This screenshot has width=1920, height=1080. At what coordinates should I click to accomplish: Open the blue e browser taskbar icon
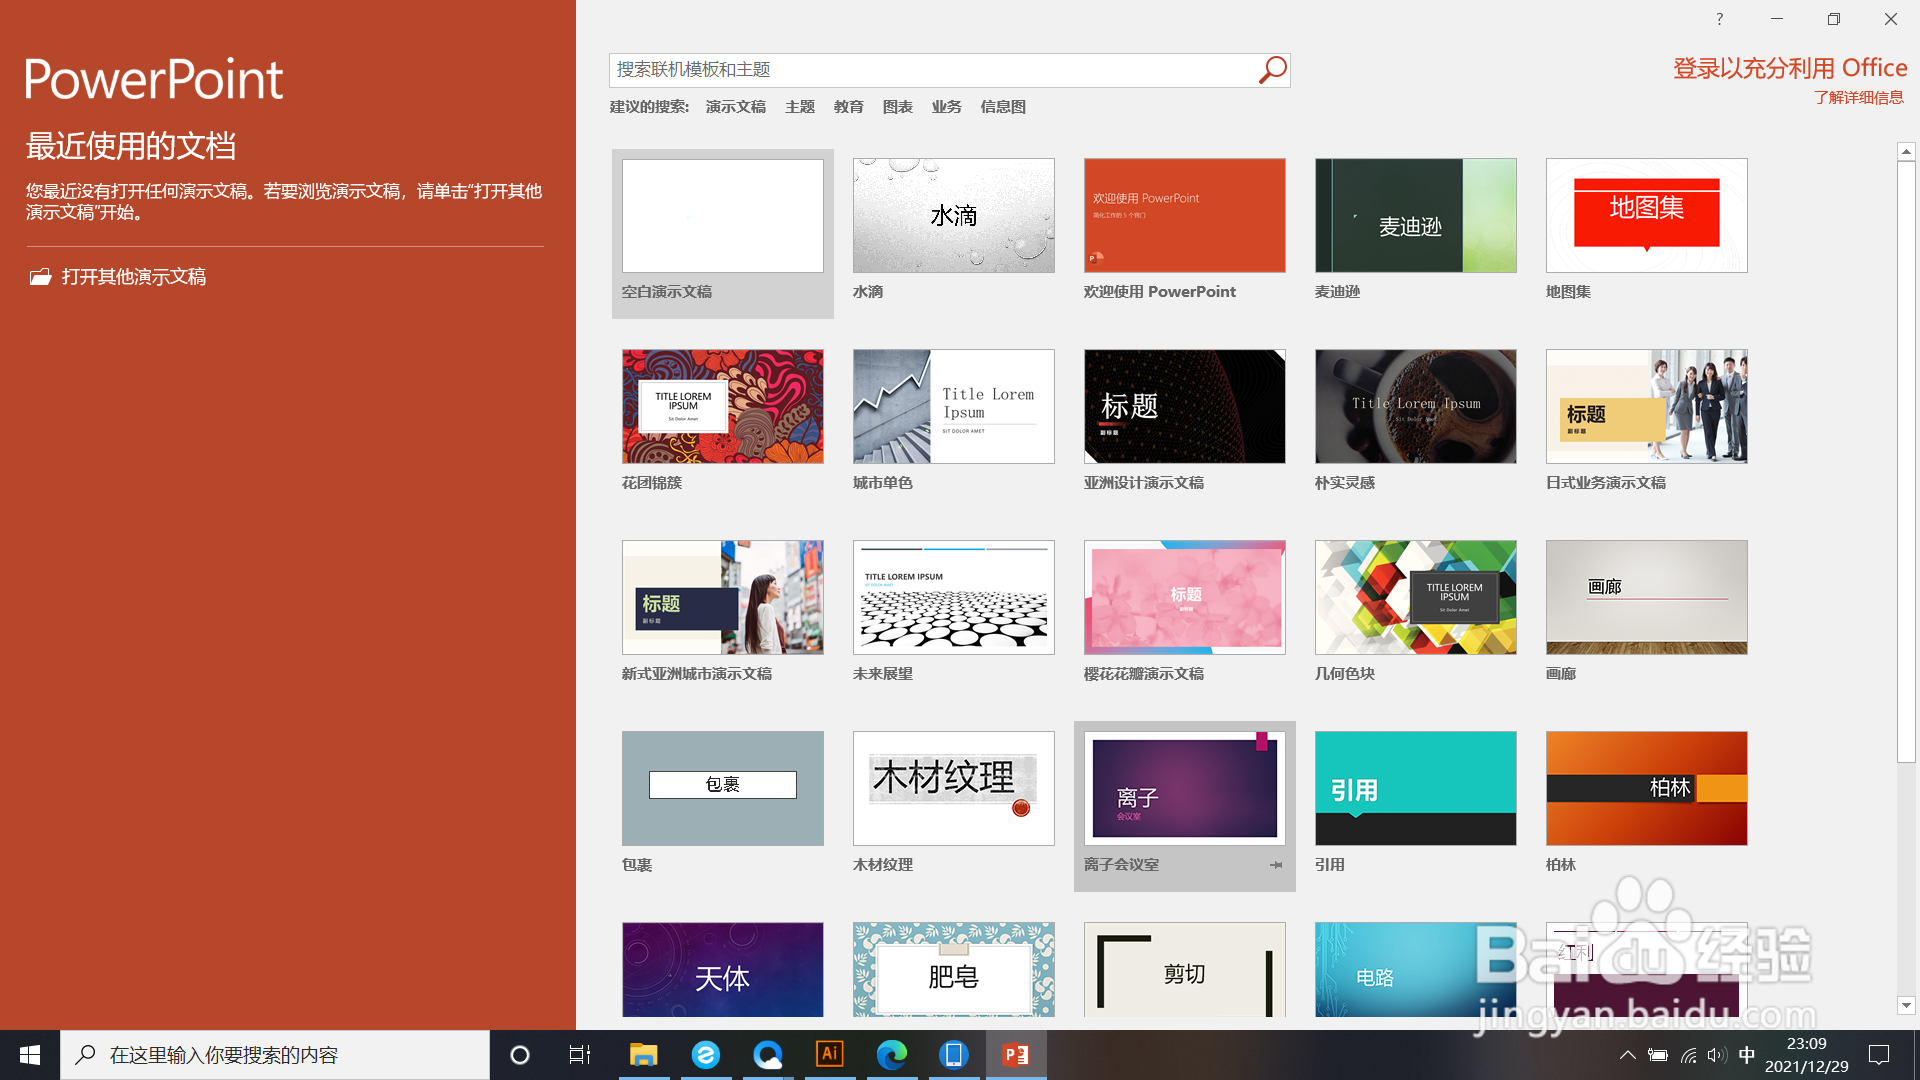pos(706,1055)
